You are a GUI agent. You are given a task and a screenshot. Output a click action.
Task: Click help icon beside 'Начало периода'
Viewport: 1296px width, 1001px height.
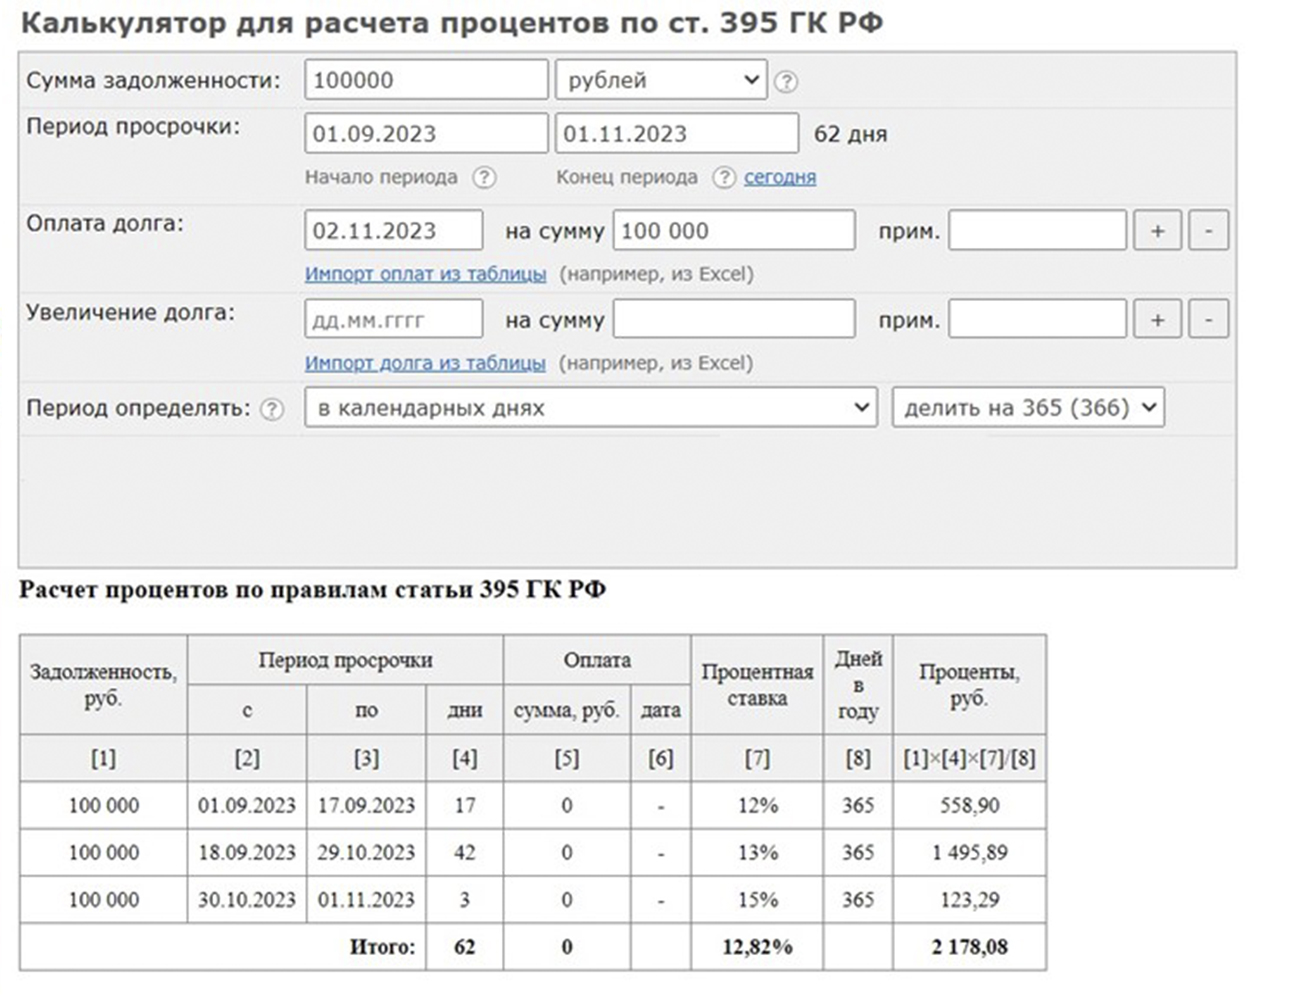(x=484, y=178)
